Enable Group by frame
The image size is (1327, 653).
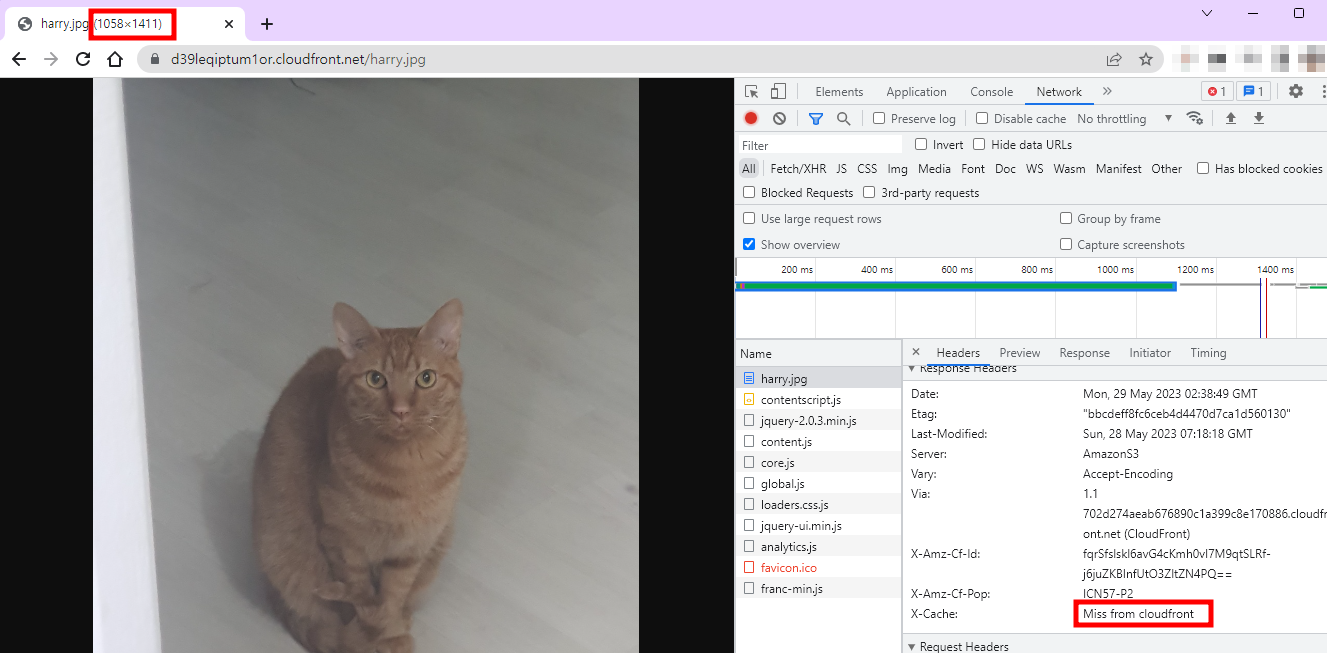1066,218
